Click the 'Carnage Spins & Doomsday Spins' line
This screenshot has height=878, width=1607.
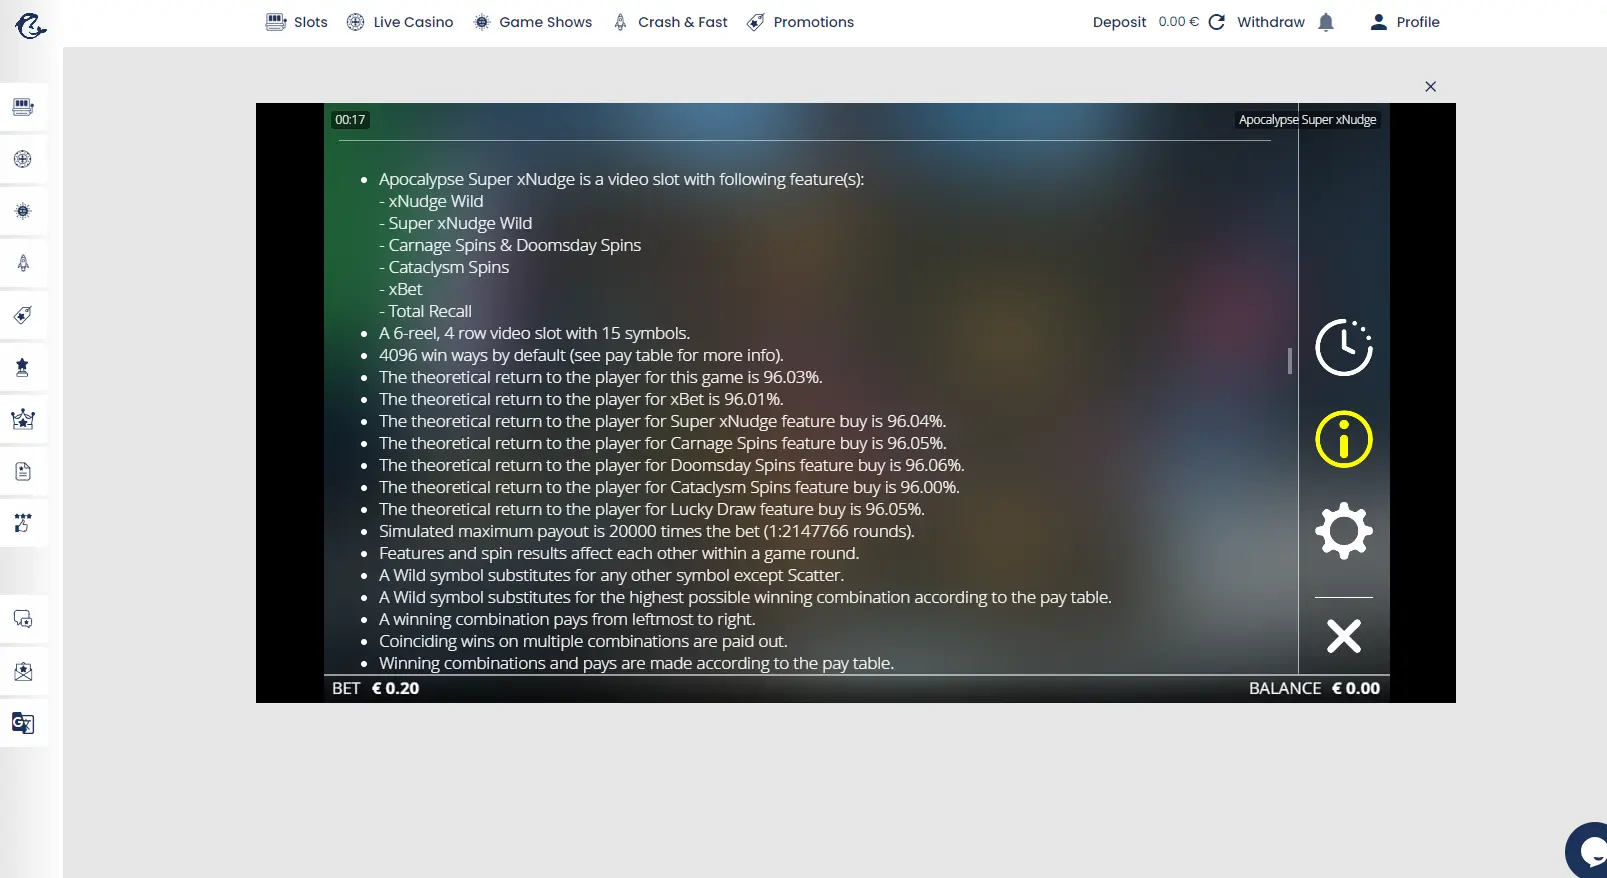pyautogui.click(x=510, y=245)
